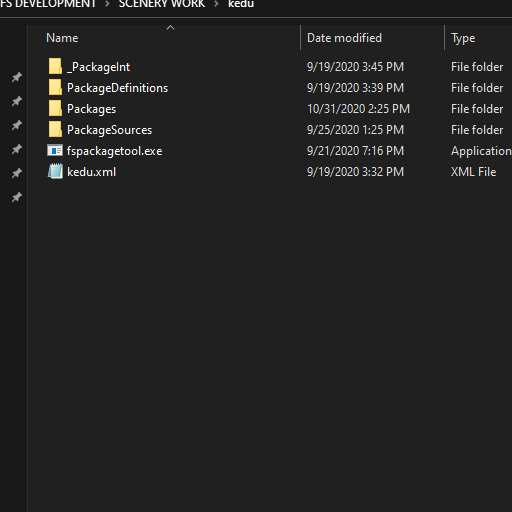Click the lowest pin icon in sidebar

17,197
